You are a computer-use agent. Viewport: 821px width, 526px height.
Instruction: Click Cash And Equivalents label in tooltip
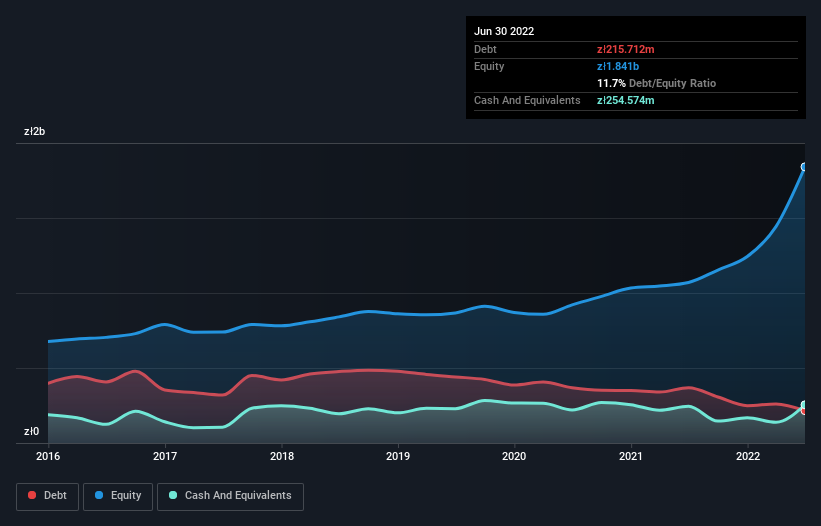pos(527,100)
